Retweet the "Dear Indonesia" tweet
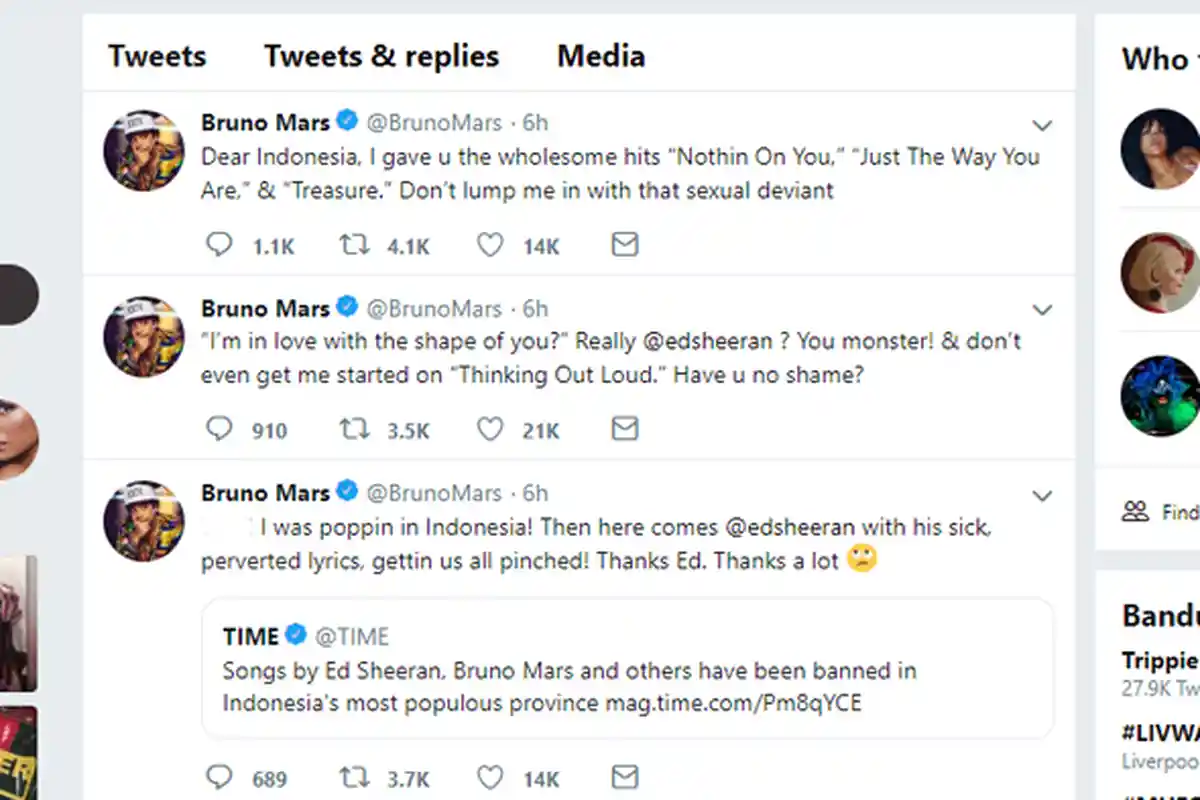The height and width of the screenshot is (800, 1200). click(354, 245)
